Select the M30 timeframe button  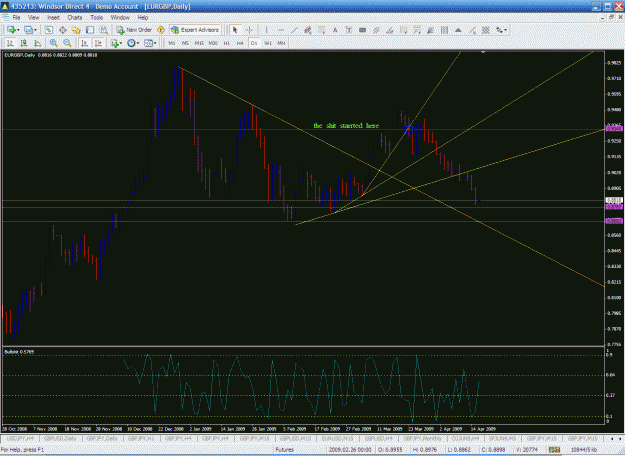[213, 43]
